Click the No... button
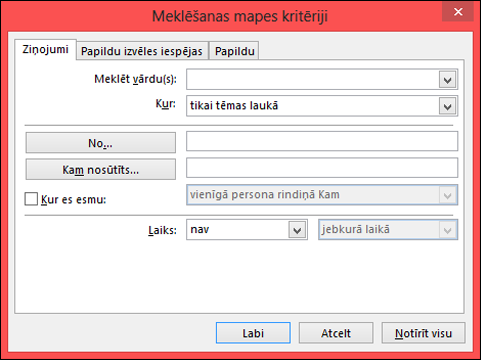Viewport: 481px width, 360px height. click(x=101, y=143)
